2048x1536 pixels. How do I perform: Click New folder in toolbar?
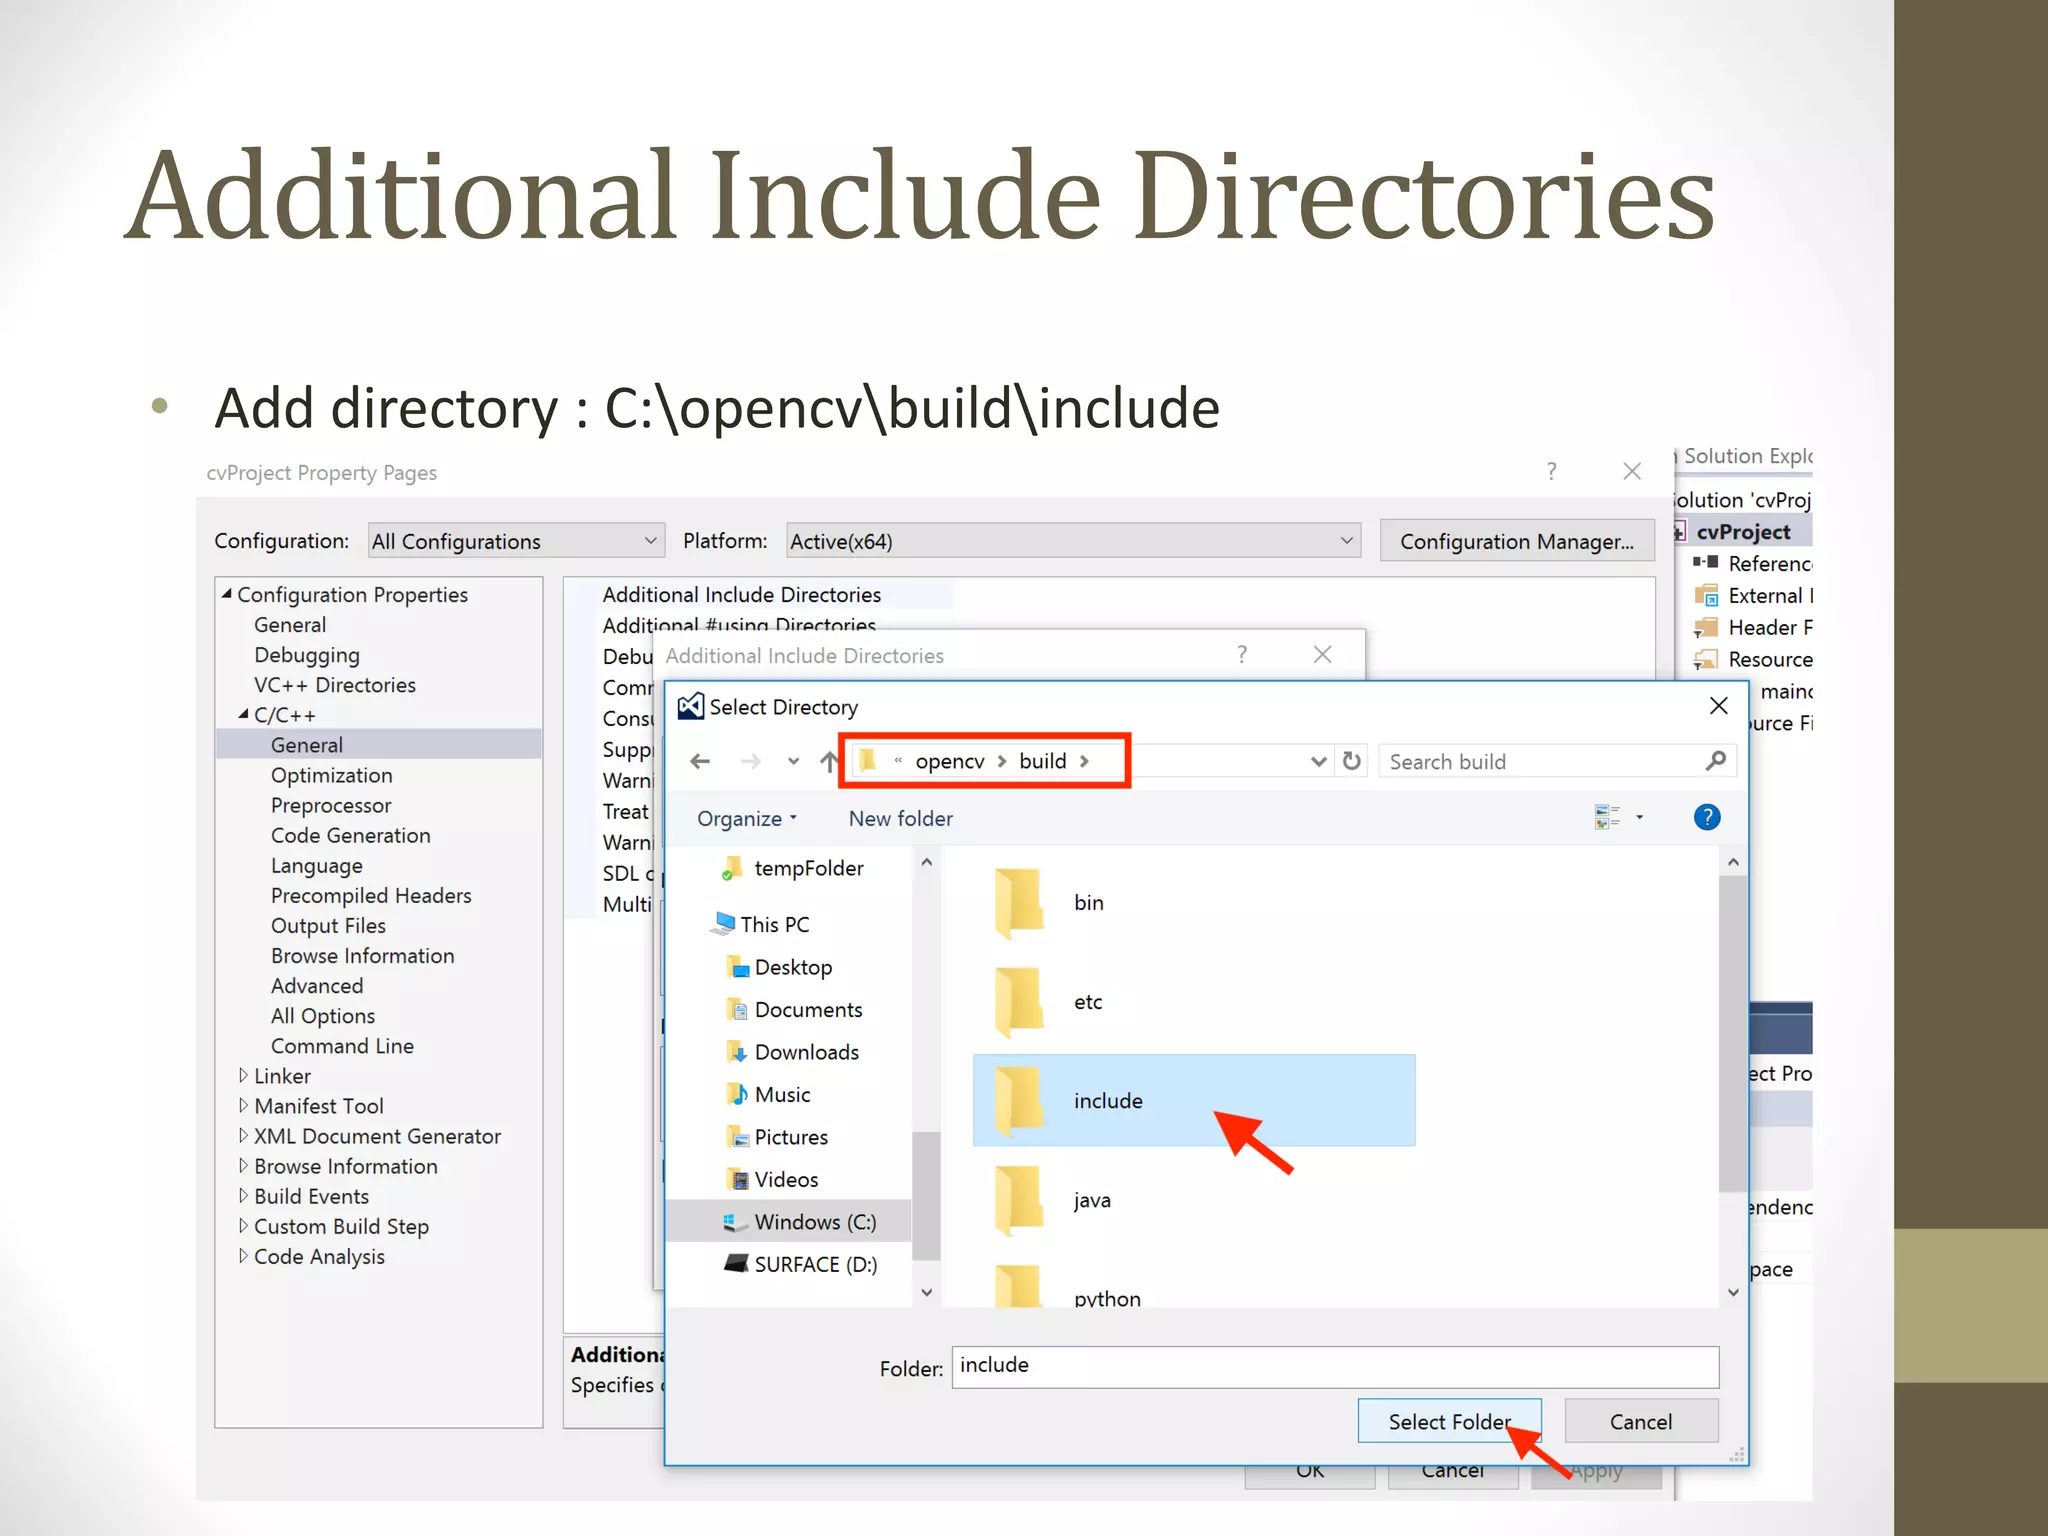900,818
